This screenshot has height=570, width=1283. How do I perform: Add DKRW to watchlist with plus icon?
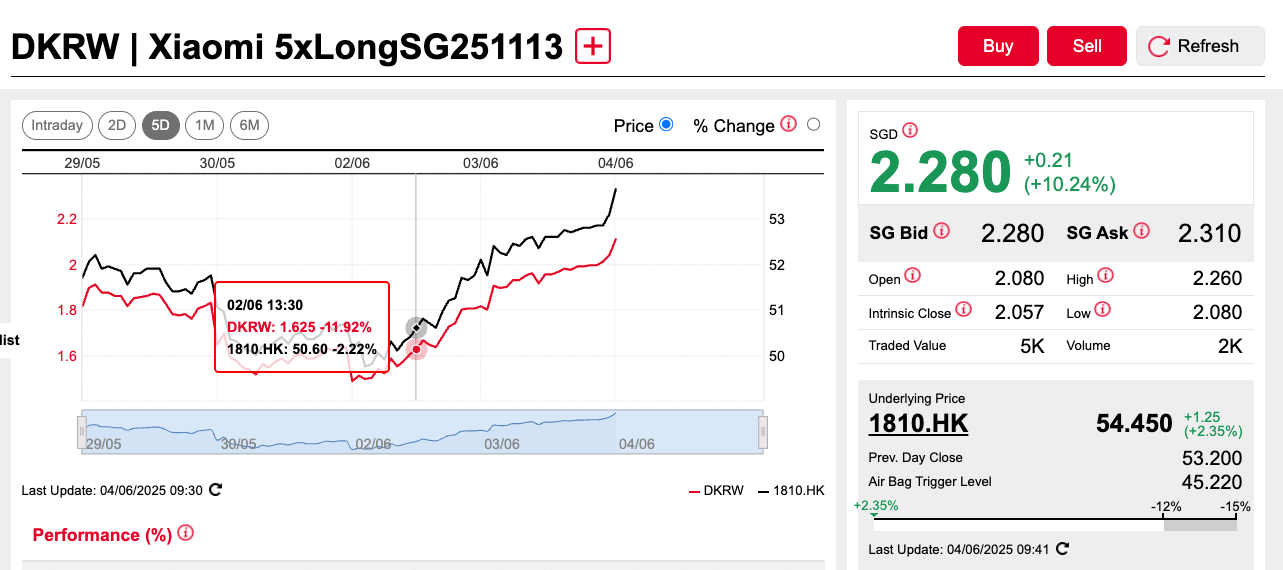[x=593, y=46]
